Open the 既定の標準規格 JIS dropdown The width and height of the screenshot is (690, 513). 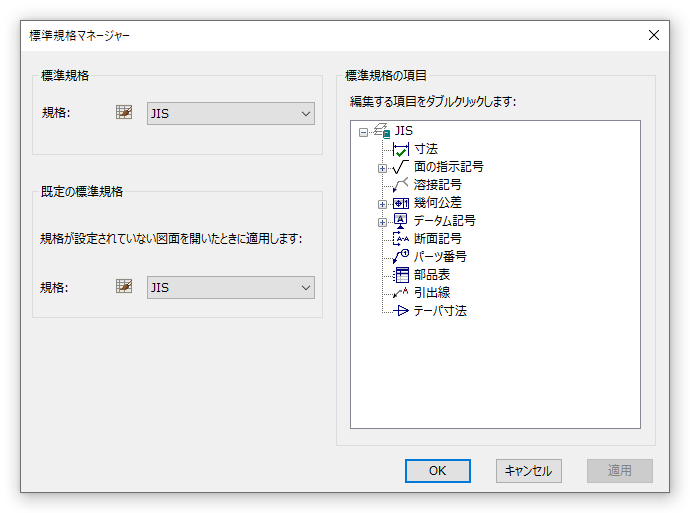(x=231, y=287)
